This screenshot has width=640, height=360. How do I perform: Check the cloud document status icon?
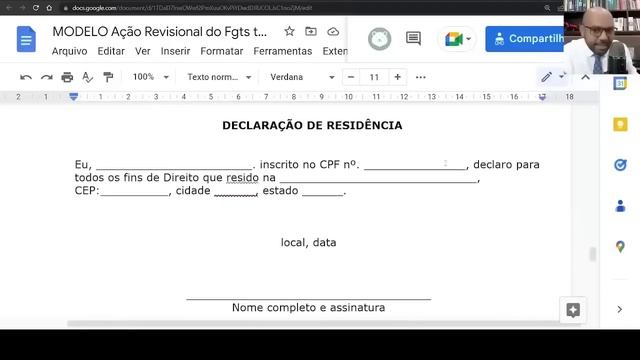coord(333,31)
